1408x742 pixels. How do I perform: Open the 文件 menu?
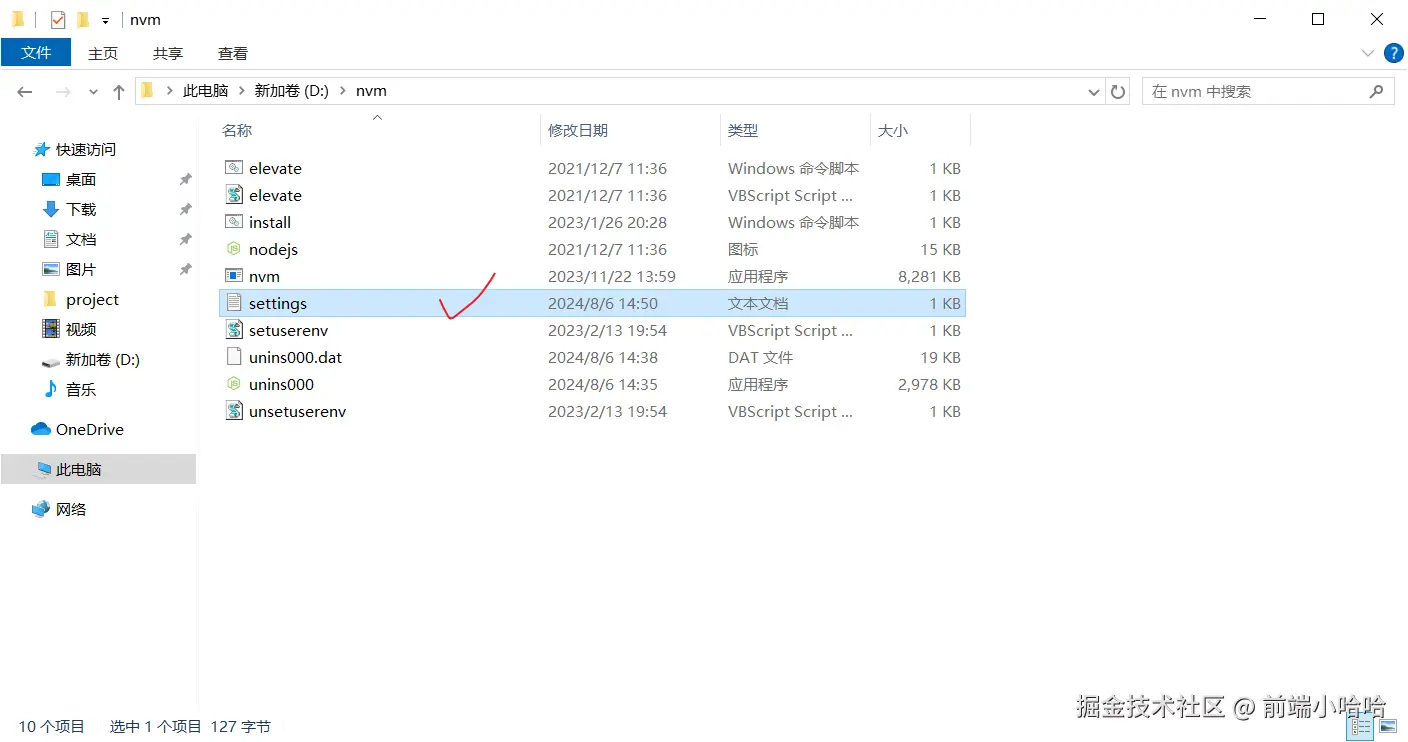pyautogui.click(x=37, y=53)
